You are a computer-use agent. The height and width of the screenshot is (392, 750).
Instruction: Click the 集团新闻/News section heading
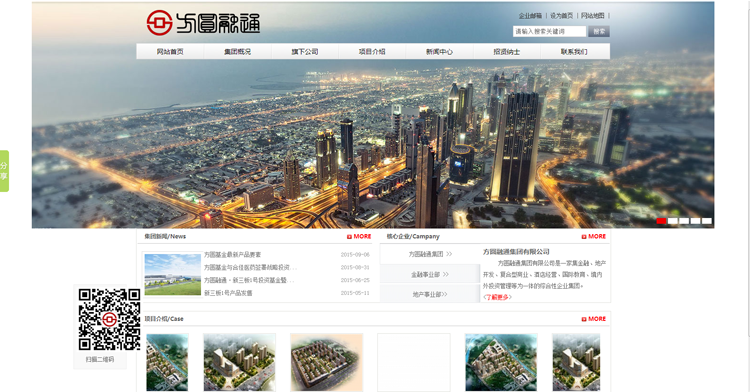165,237
